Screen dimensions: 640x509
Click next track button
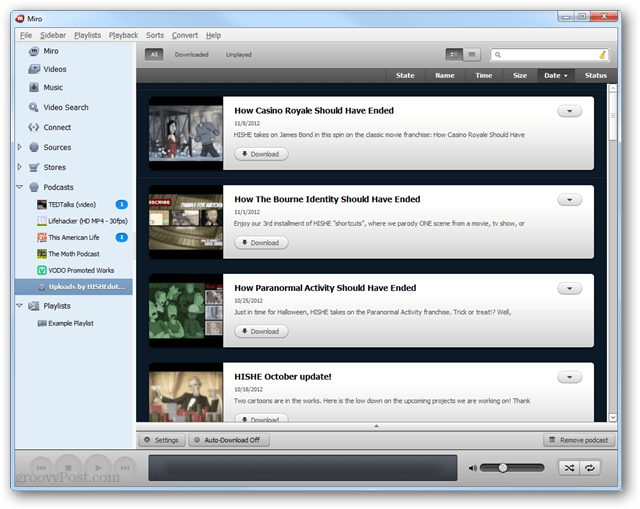point(125,468)
